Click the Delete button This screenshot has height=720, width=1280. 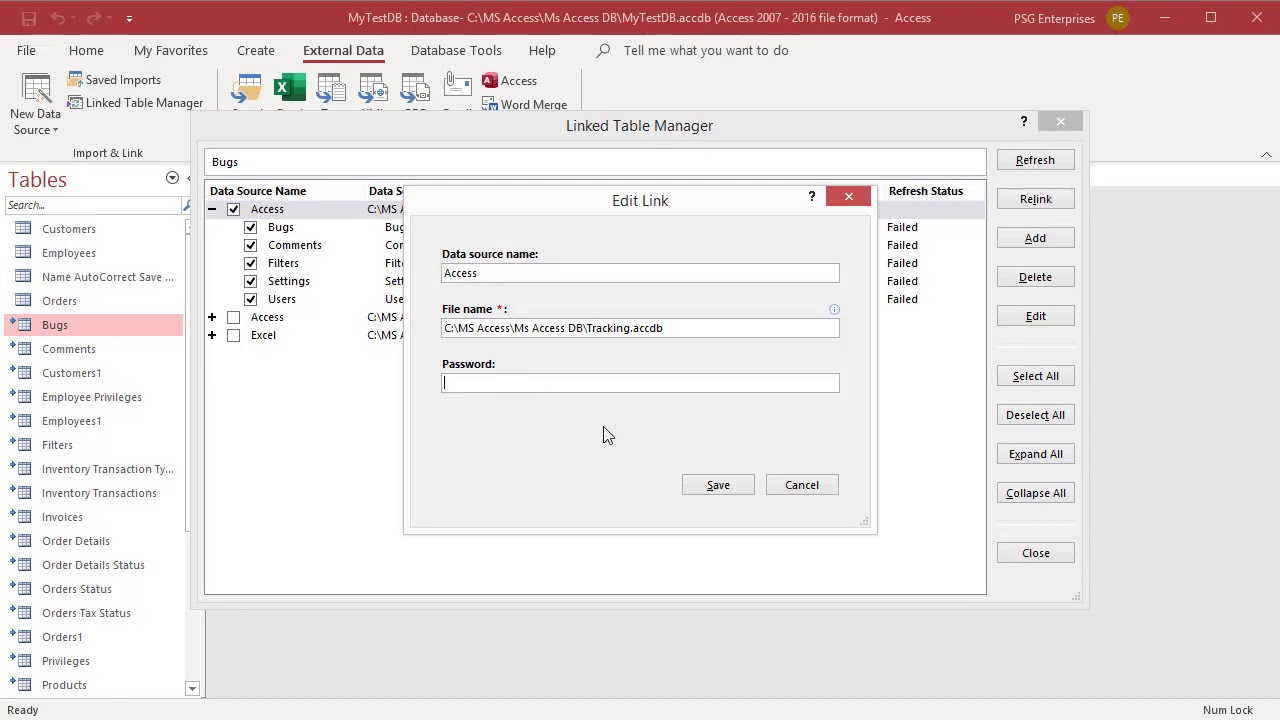point(1035,277)
